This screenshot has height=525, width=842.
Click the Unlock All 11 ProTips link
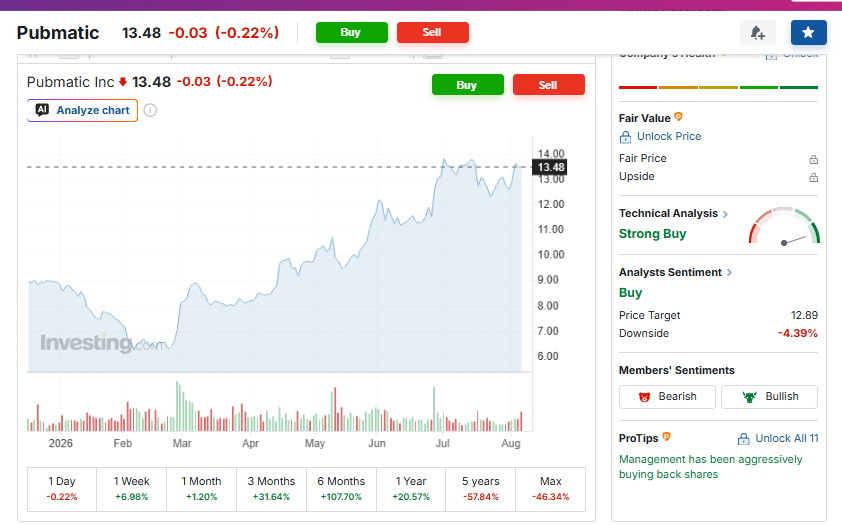point(778,439)
